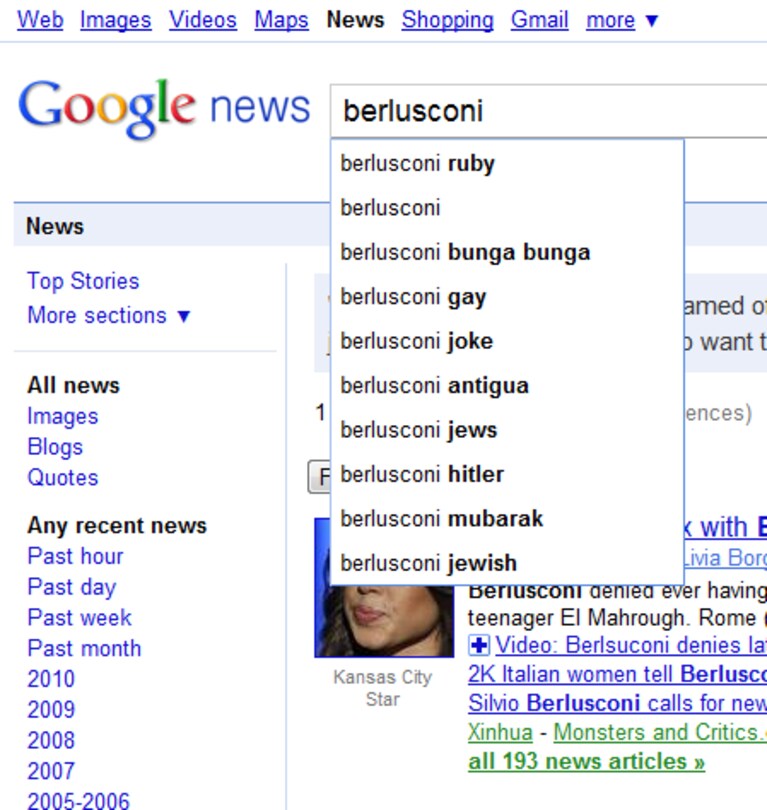The height and width of the screenshot is (810, 767).
Task: Choose suggestion 'berlusconi gay'
Action: pos(507,297)
